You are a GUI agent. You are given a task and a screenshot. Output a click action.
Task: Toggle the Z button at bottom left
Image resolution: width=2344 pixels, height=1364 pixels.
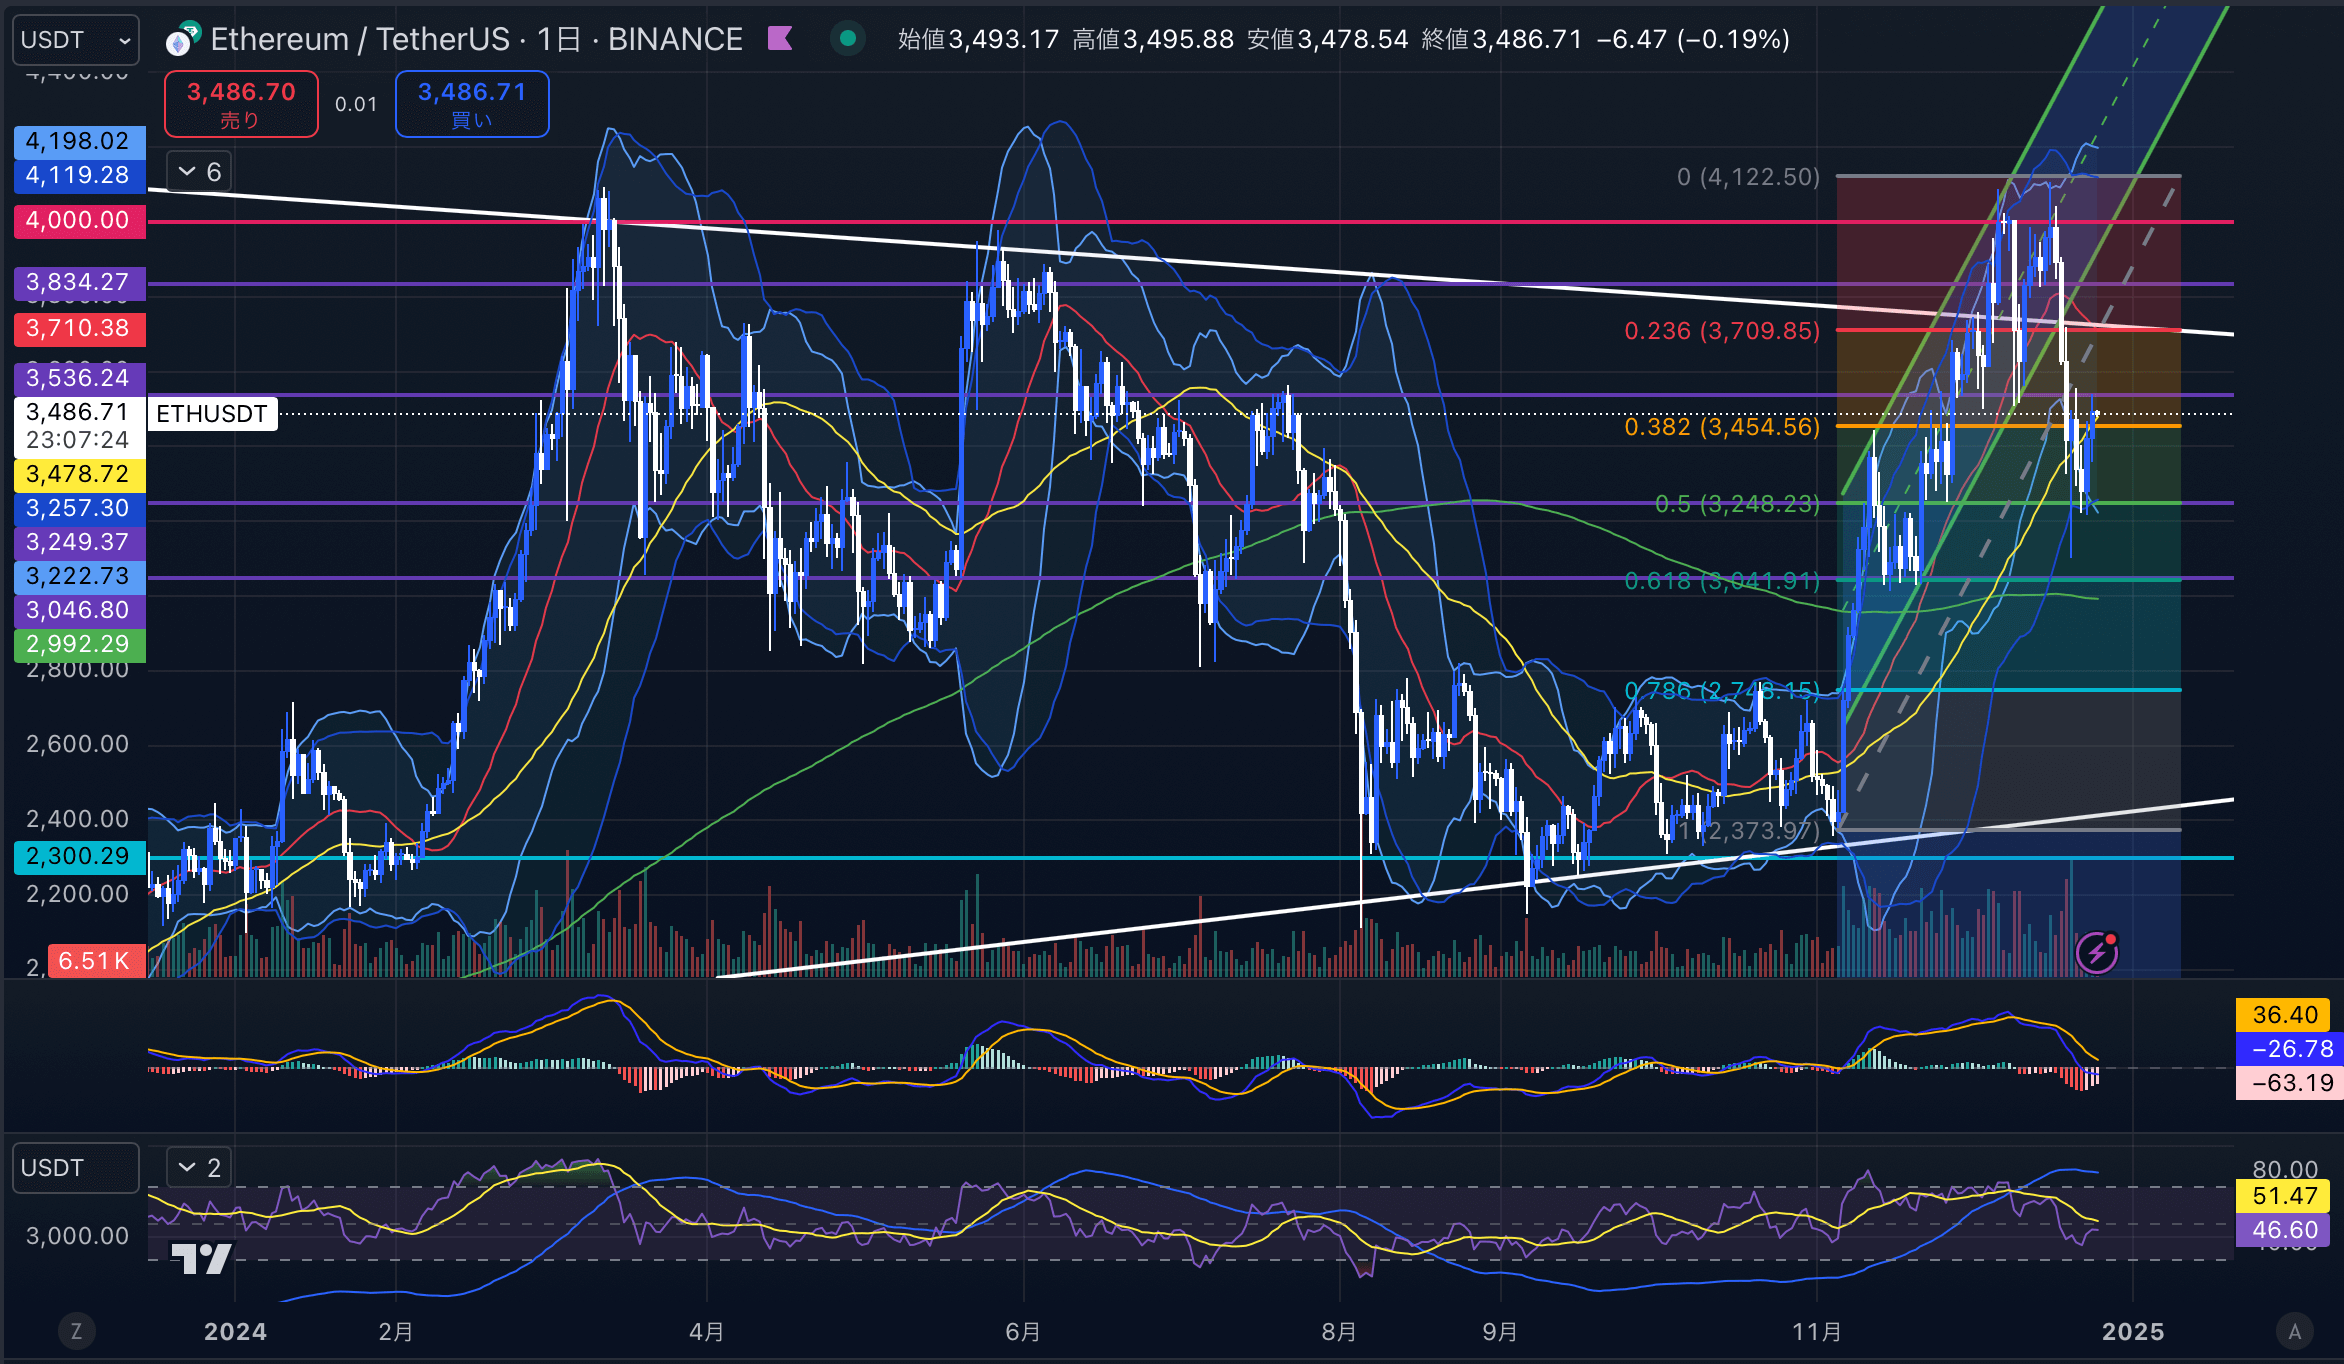76,1331
